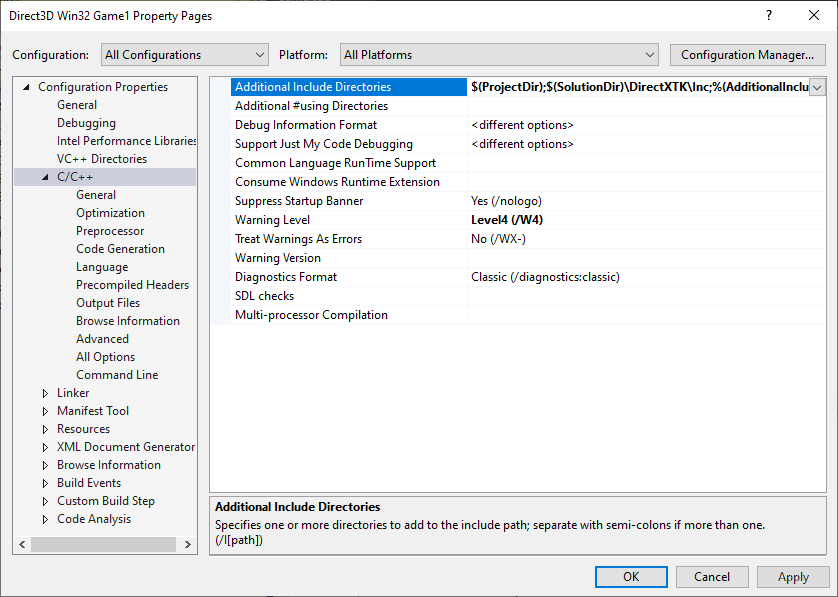Select VC++ Directories page
This screenshot has height=597, width=838.
pos(102,159)
